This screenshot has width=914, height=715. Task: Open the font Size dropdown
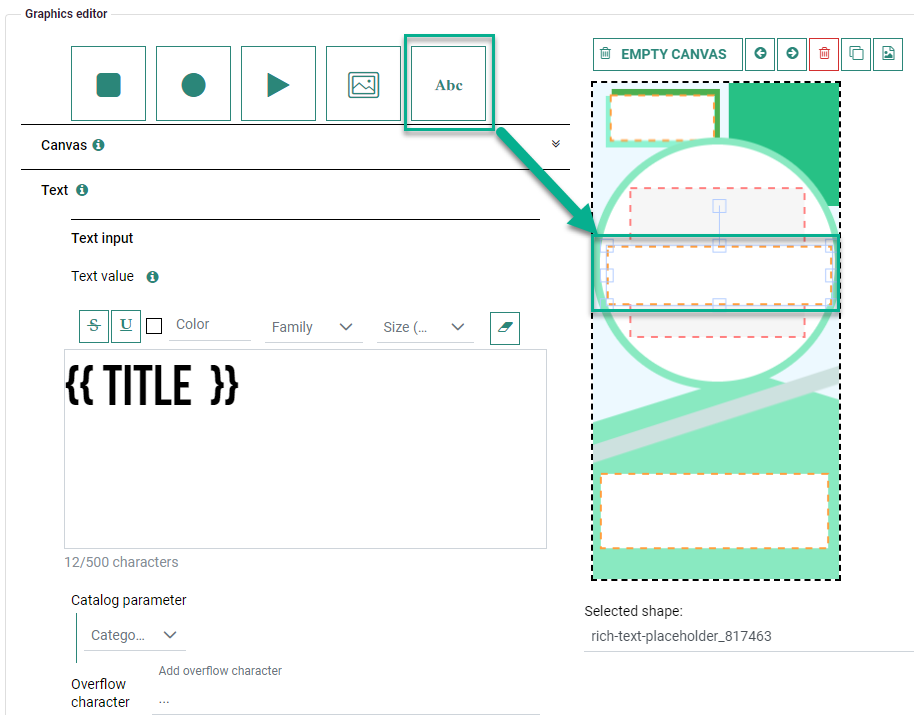[x=425, y=327]
